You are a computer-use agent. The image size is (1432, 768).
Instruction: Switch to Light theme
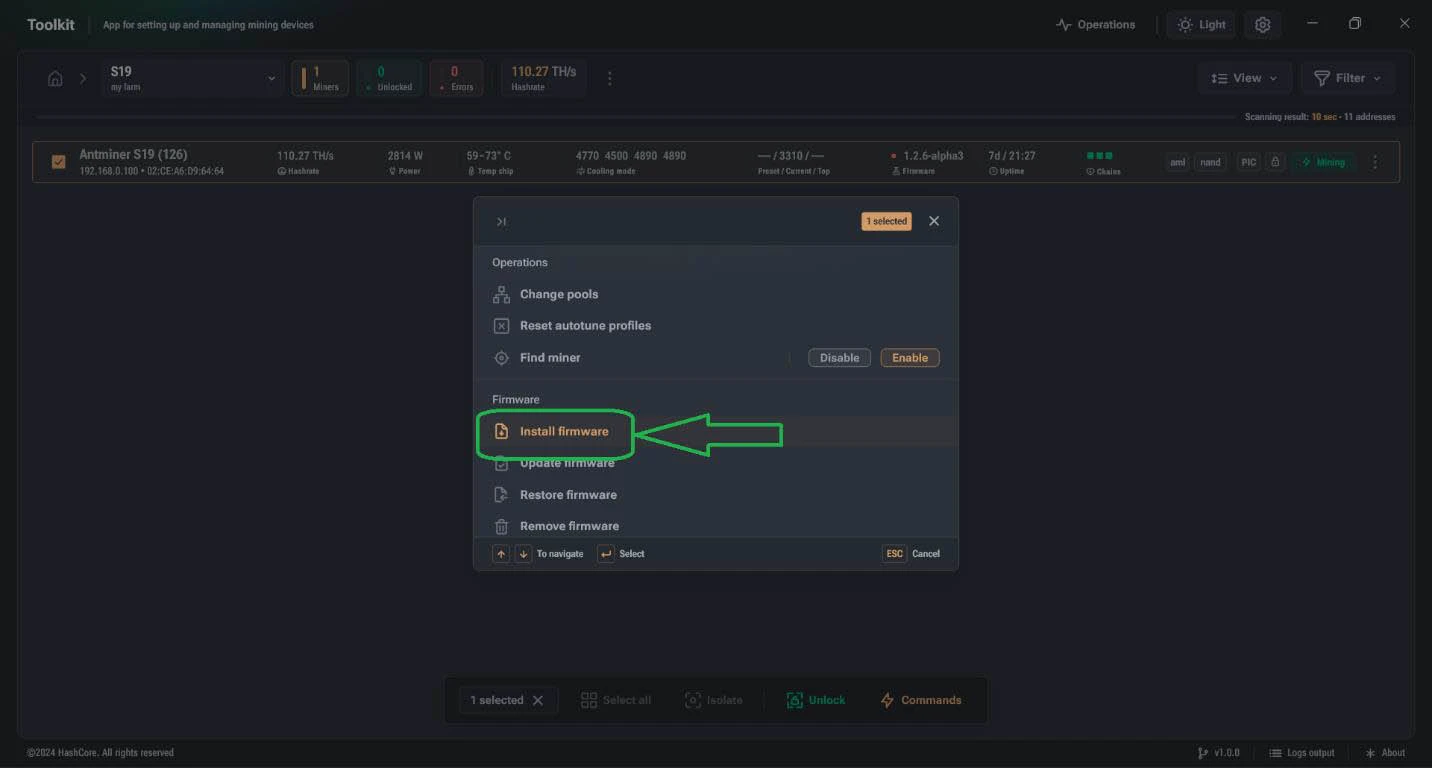click(1201, 24)
